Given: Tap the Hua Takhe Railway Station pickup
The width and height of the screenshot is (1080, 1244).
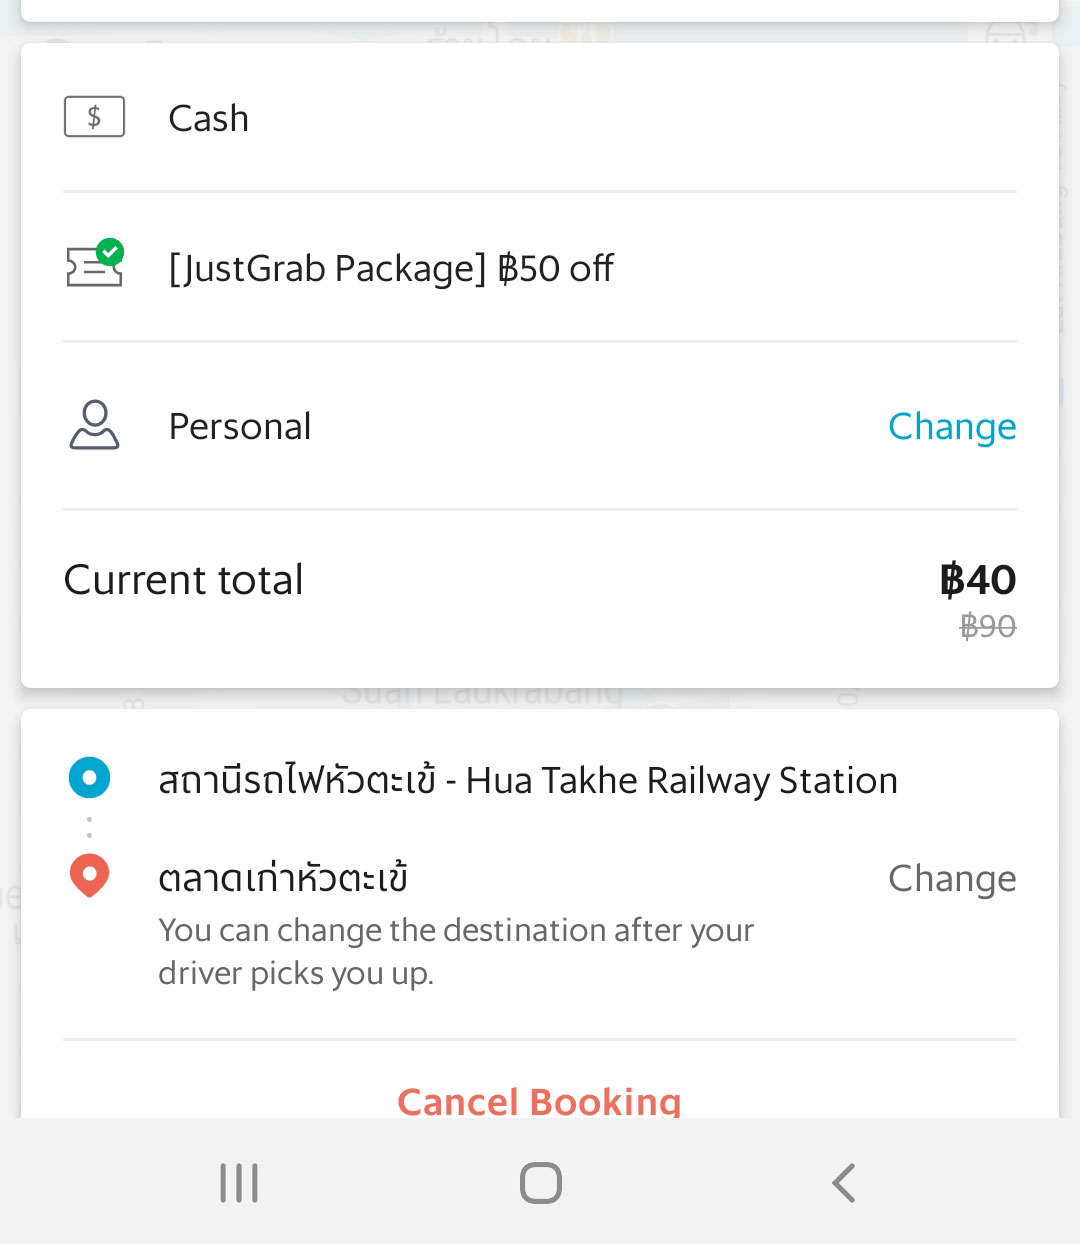Looking at the screenshot, I should point(527,780).
